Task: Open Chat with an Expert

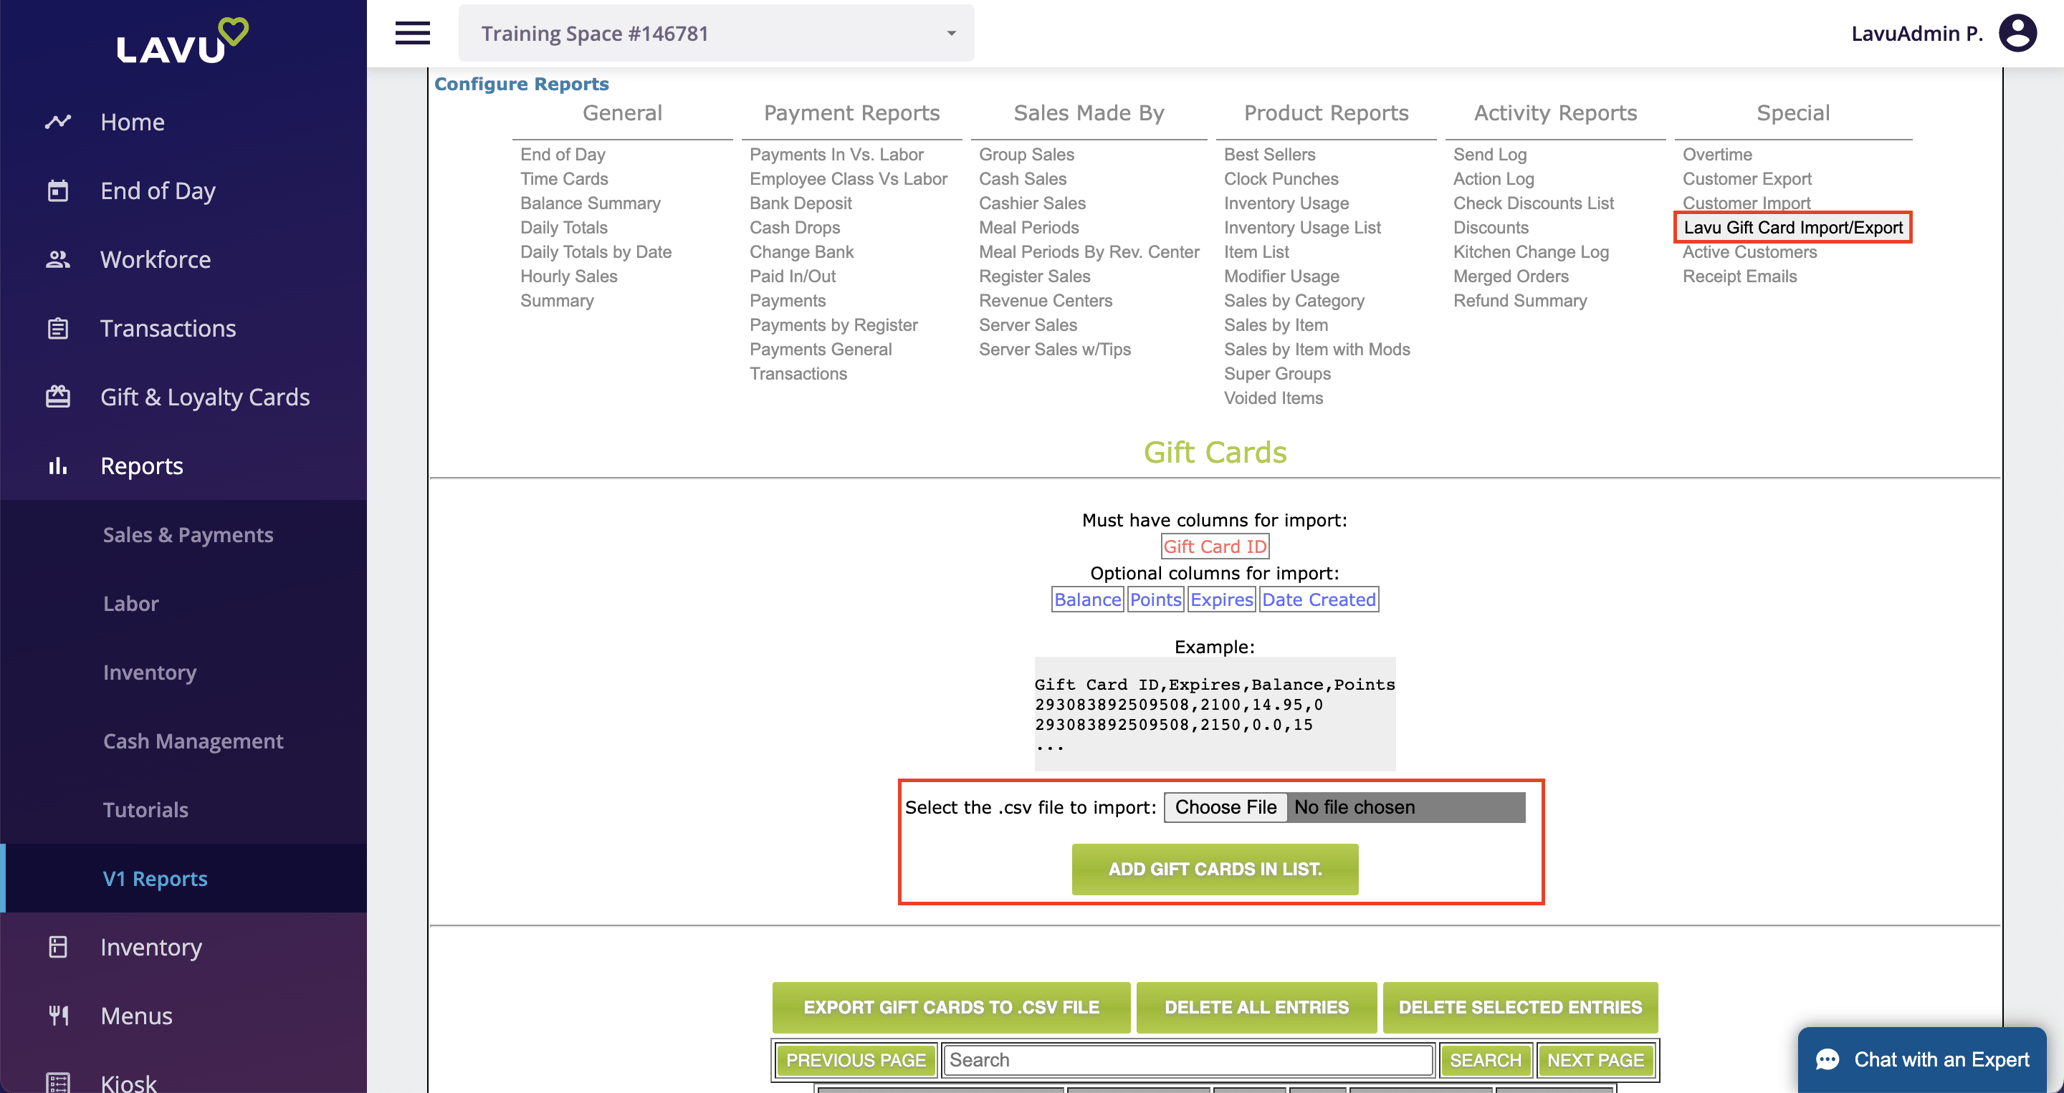Action: coord(1922,1059)
